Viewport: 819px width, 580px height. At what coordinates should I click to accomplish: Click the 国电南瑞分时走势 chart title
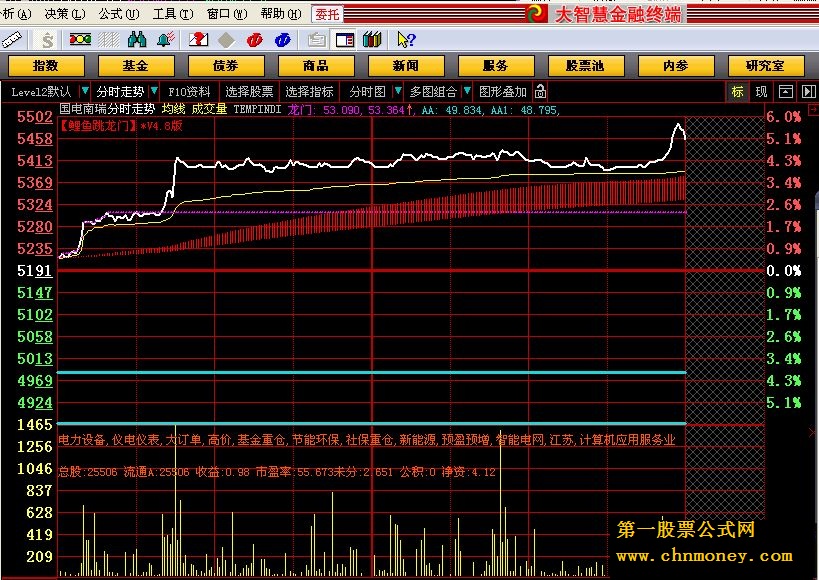(107, 109)
